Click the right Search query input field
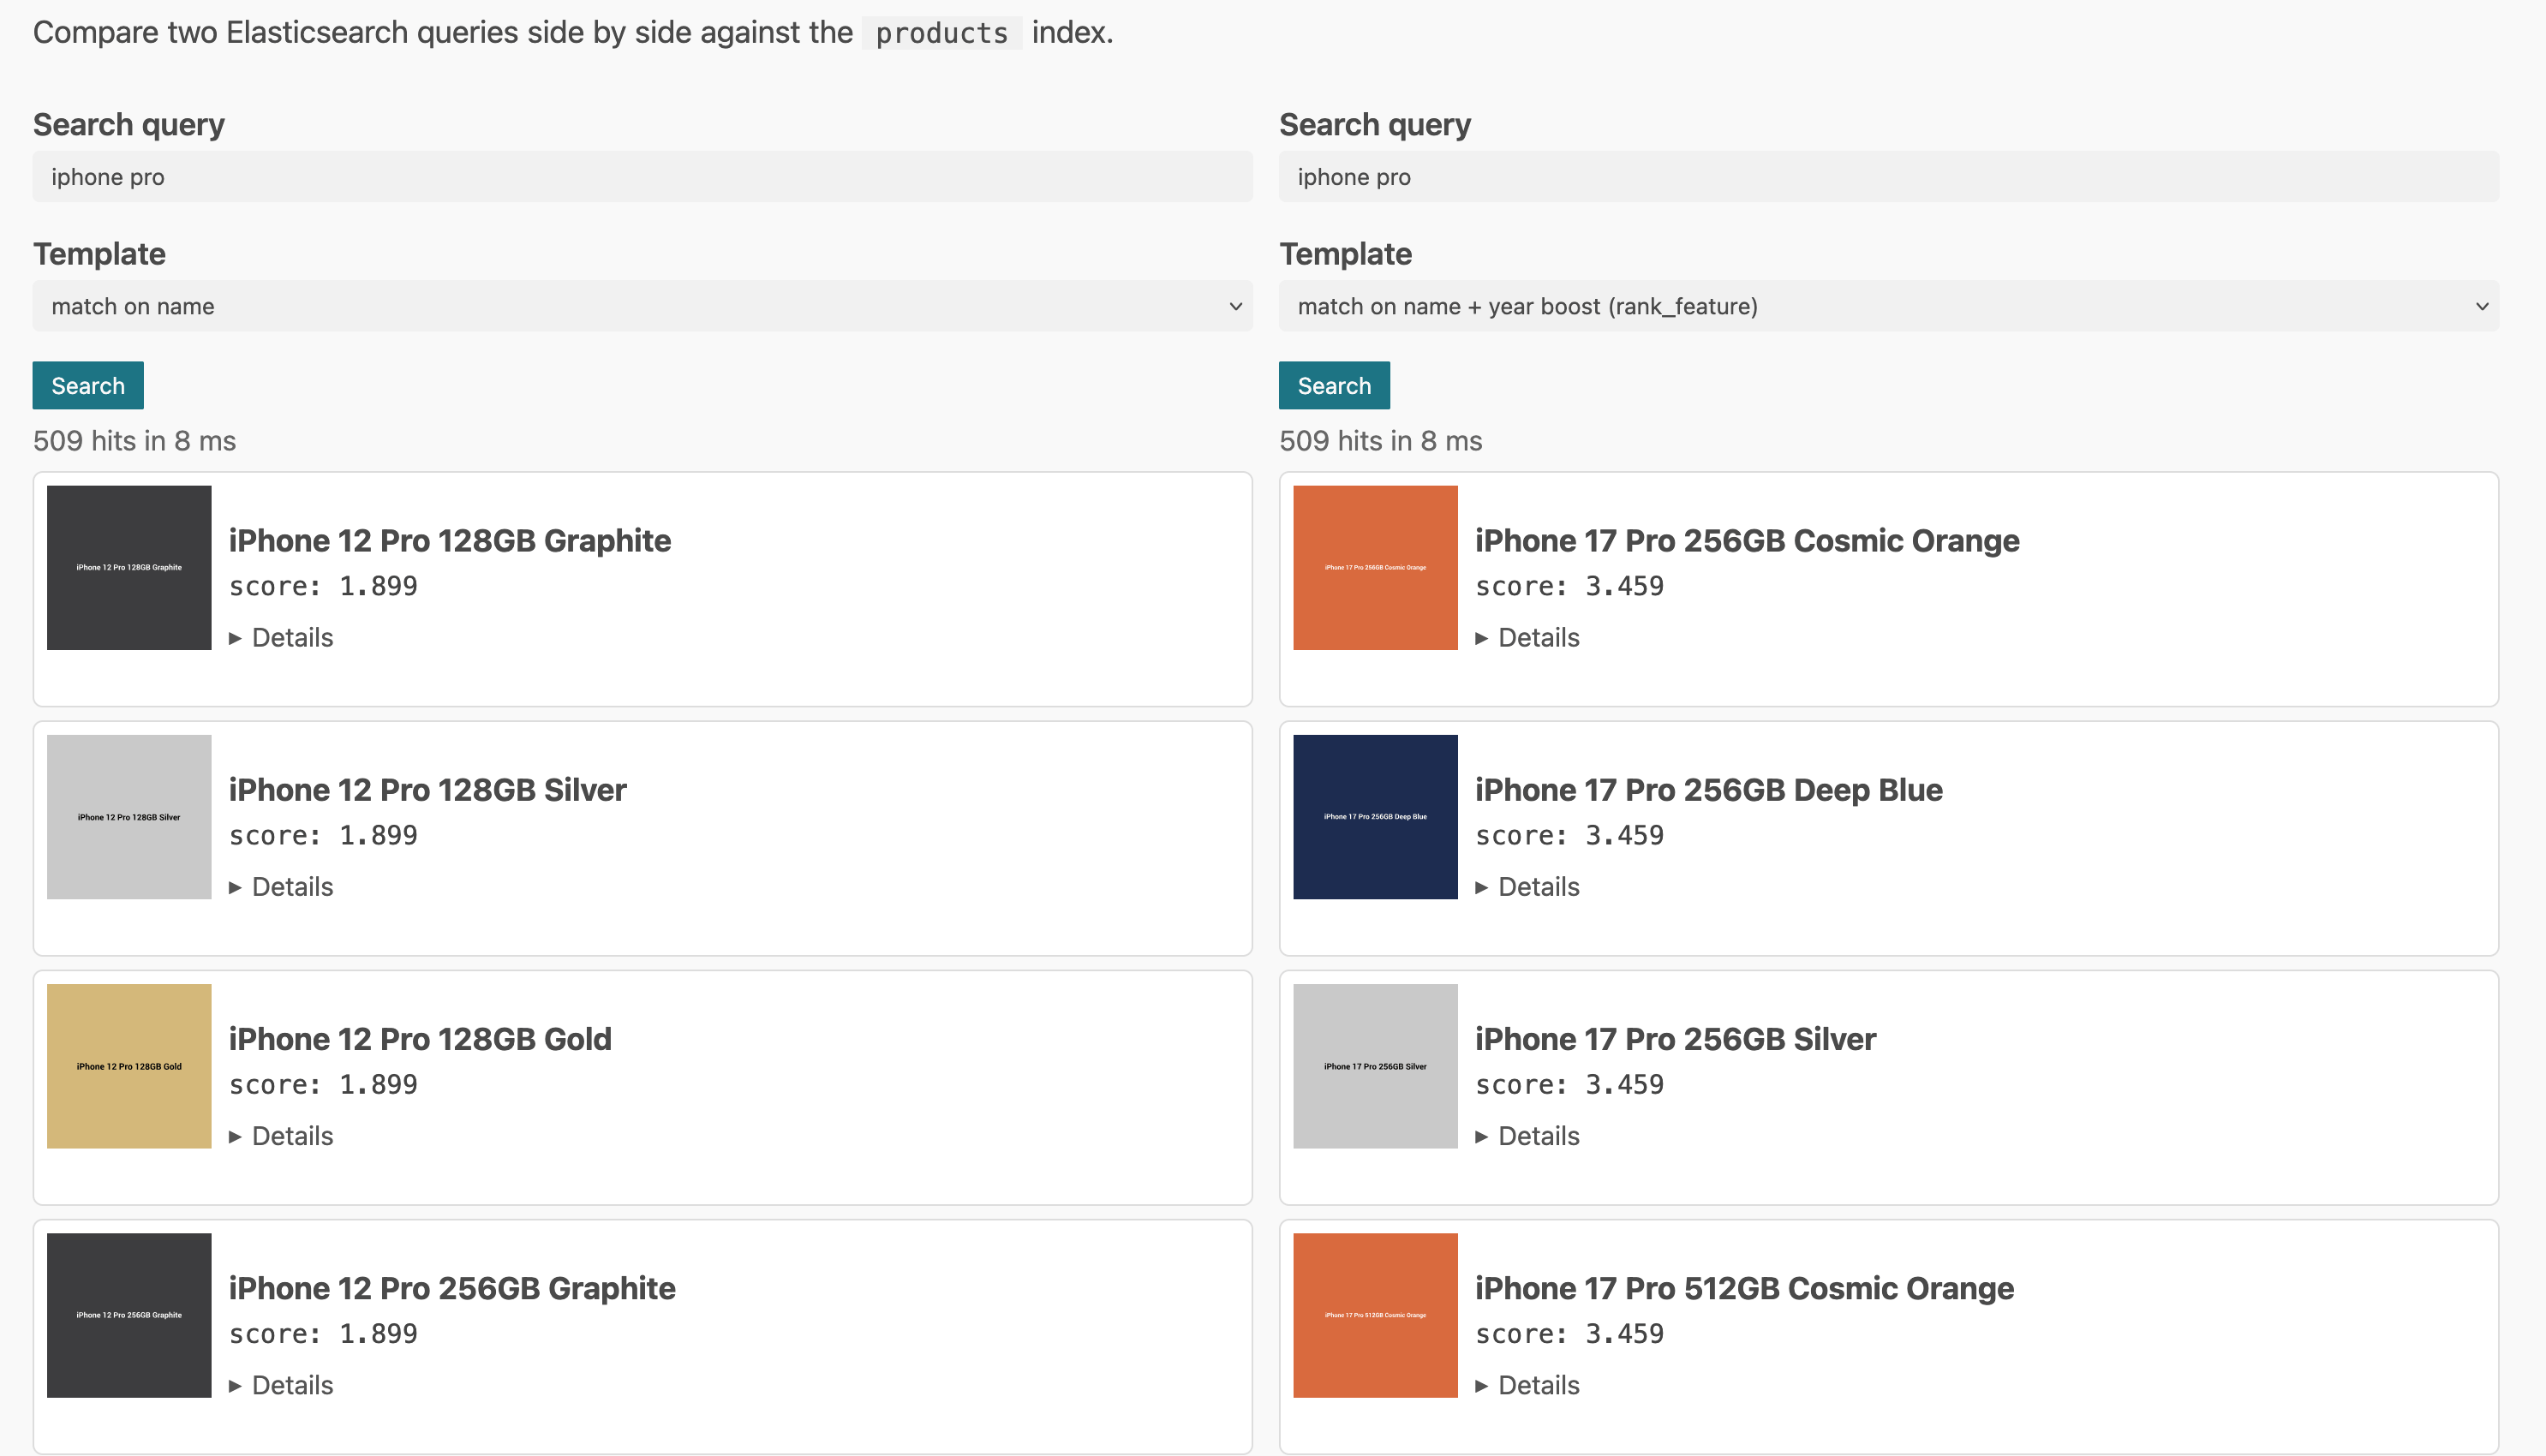The height and width of the screenshot is (1456, 2546). 1888,177
